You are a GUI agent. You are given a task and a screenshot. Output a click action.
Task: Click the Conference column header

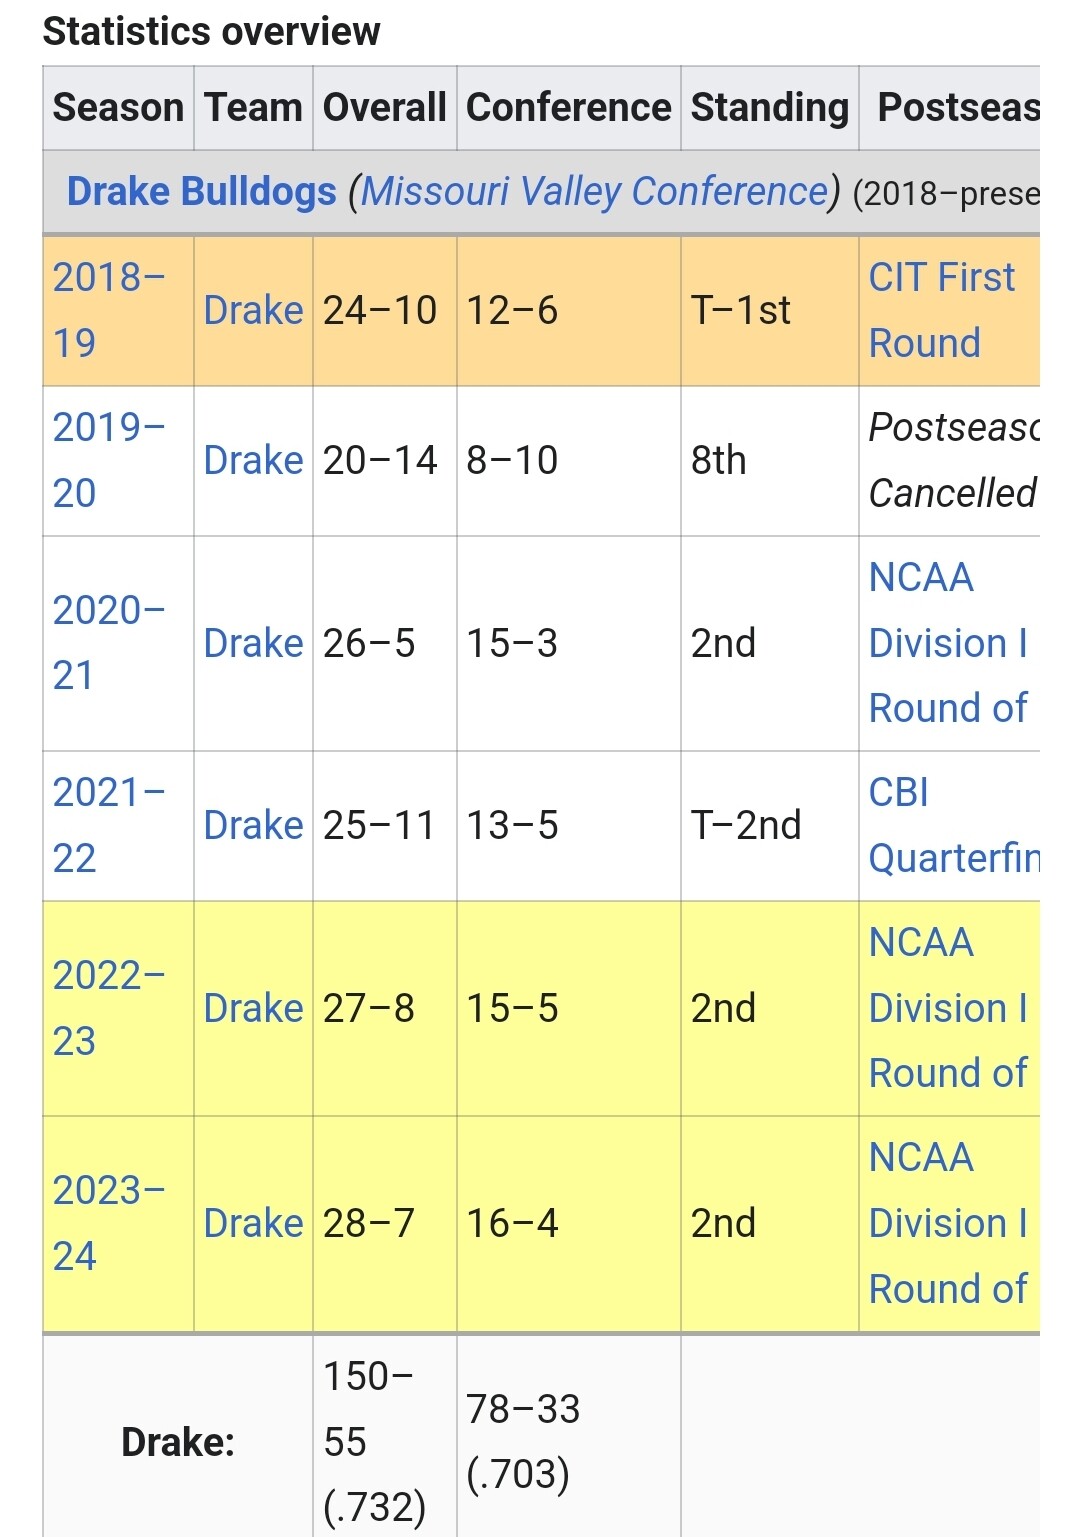[x=568, y=107]
